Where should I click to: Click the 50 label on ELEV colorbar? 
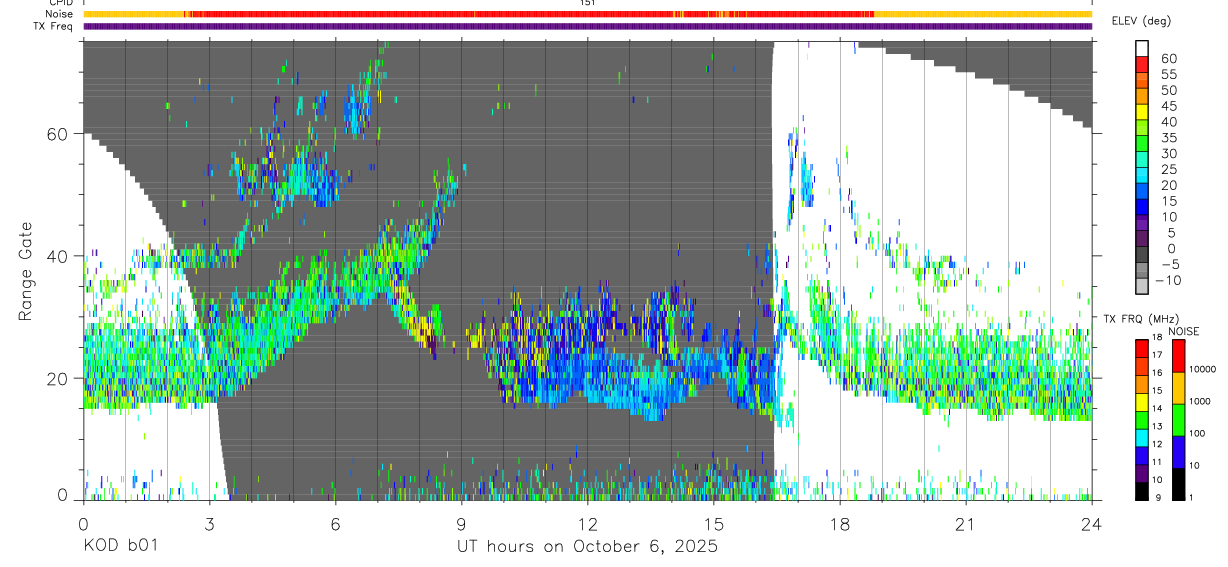1167,90
